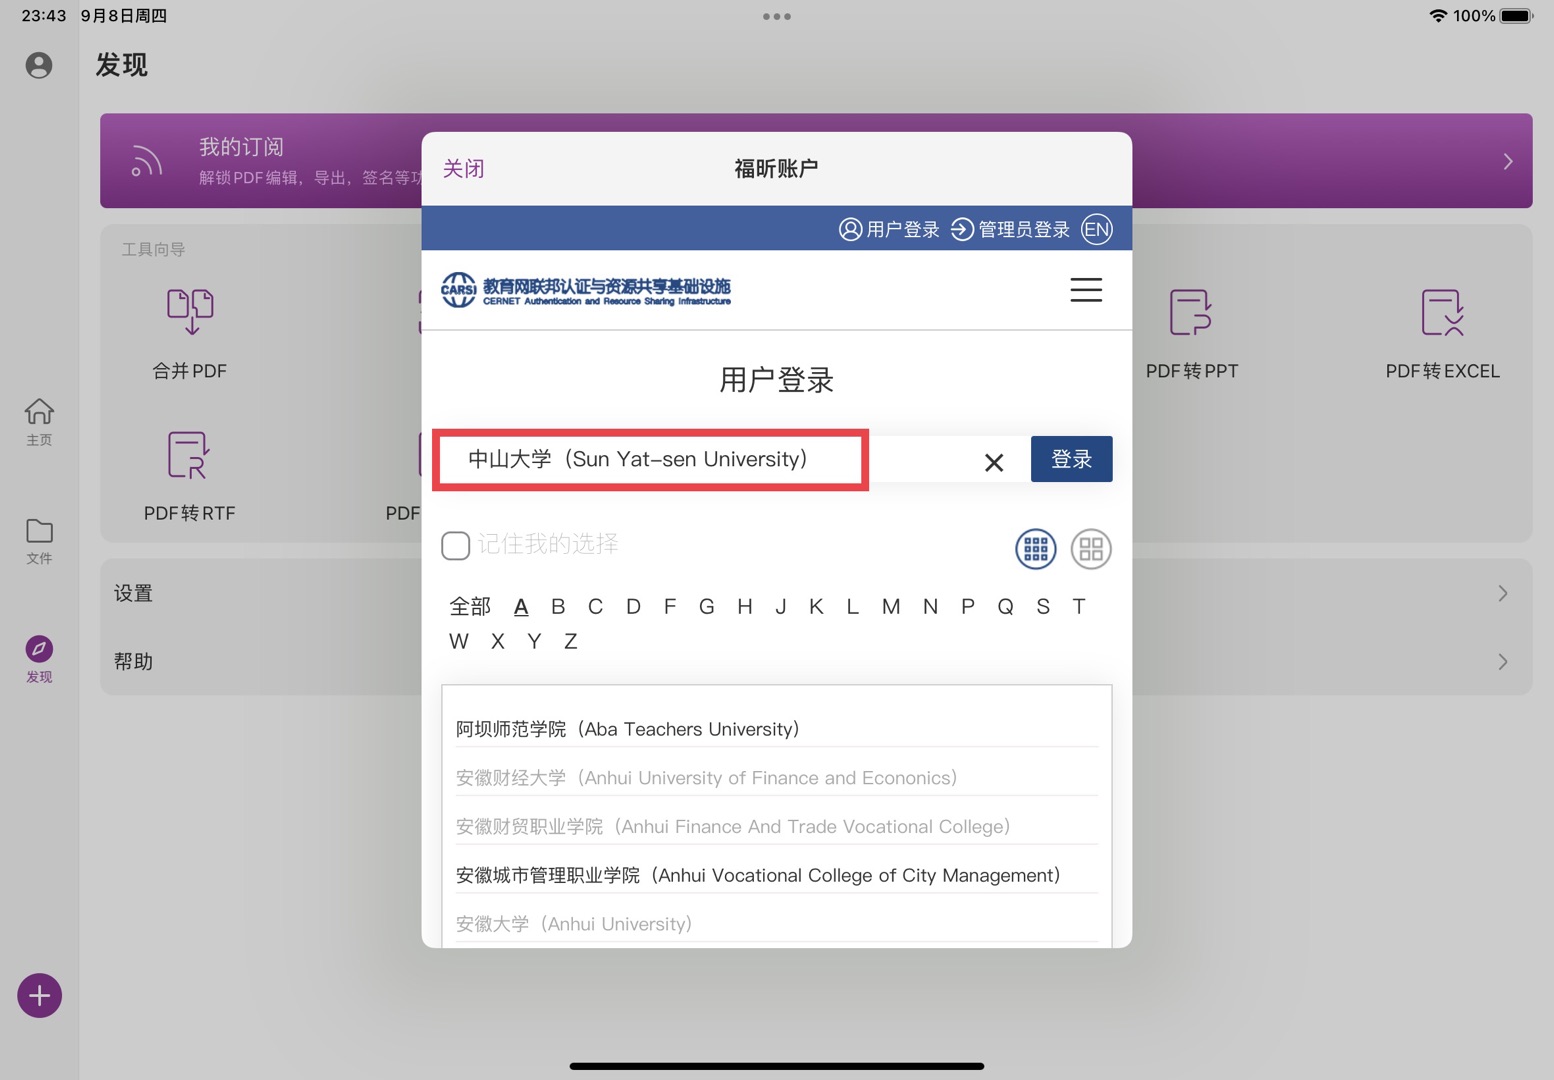Screen dimensions: 1554x1080
Task: Open the 帮助 row chevron
Action: [x=1503, y=661]
